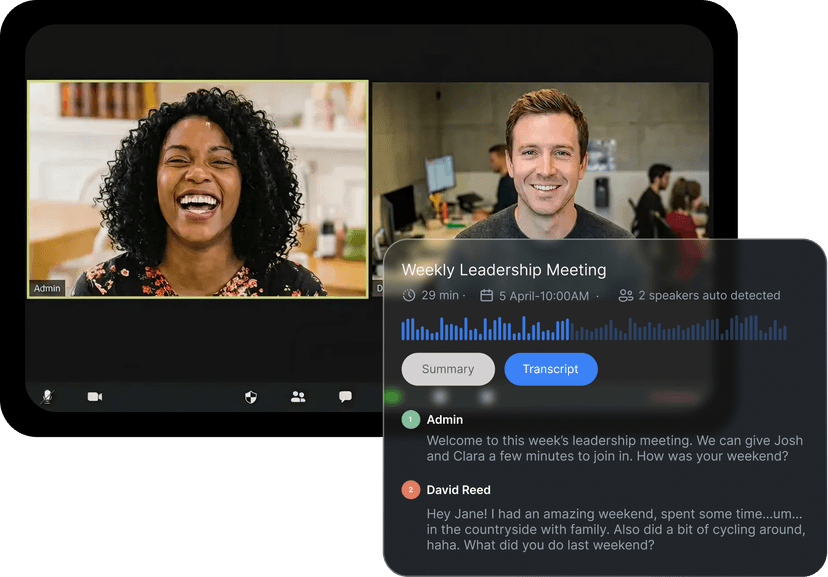Click the Weekly Leadership Meeting title
This screenshot has height=577, width=828.
click(504, 270)
